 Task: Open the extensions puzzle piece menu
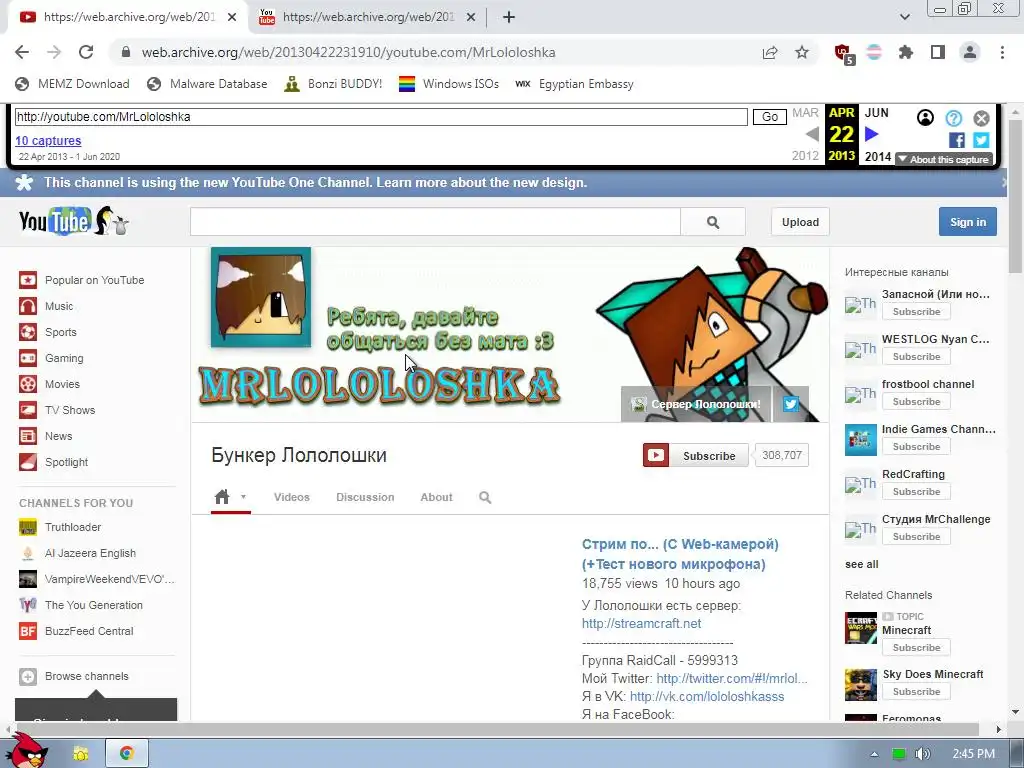coord(906,52)
